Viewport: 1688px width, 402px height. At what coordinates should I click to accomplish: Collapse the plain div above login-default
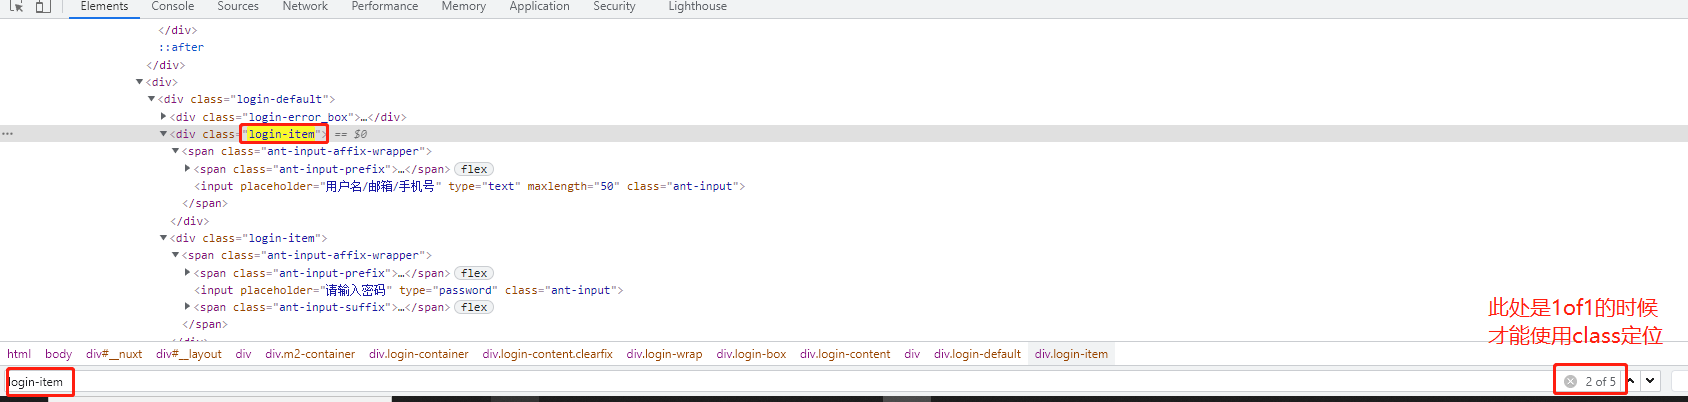coord(139,82)
